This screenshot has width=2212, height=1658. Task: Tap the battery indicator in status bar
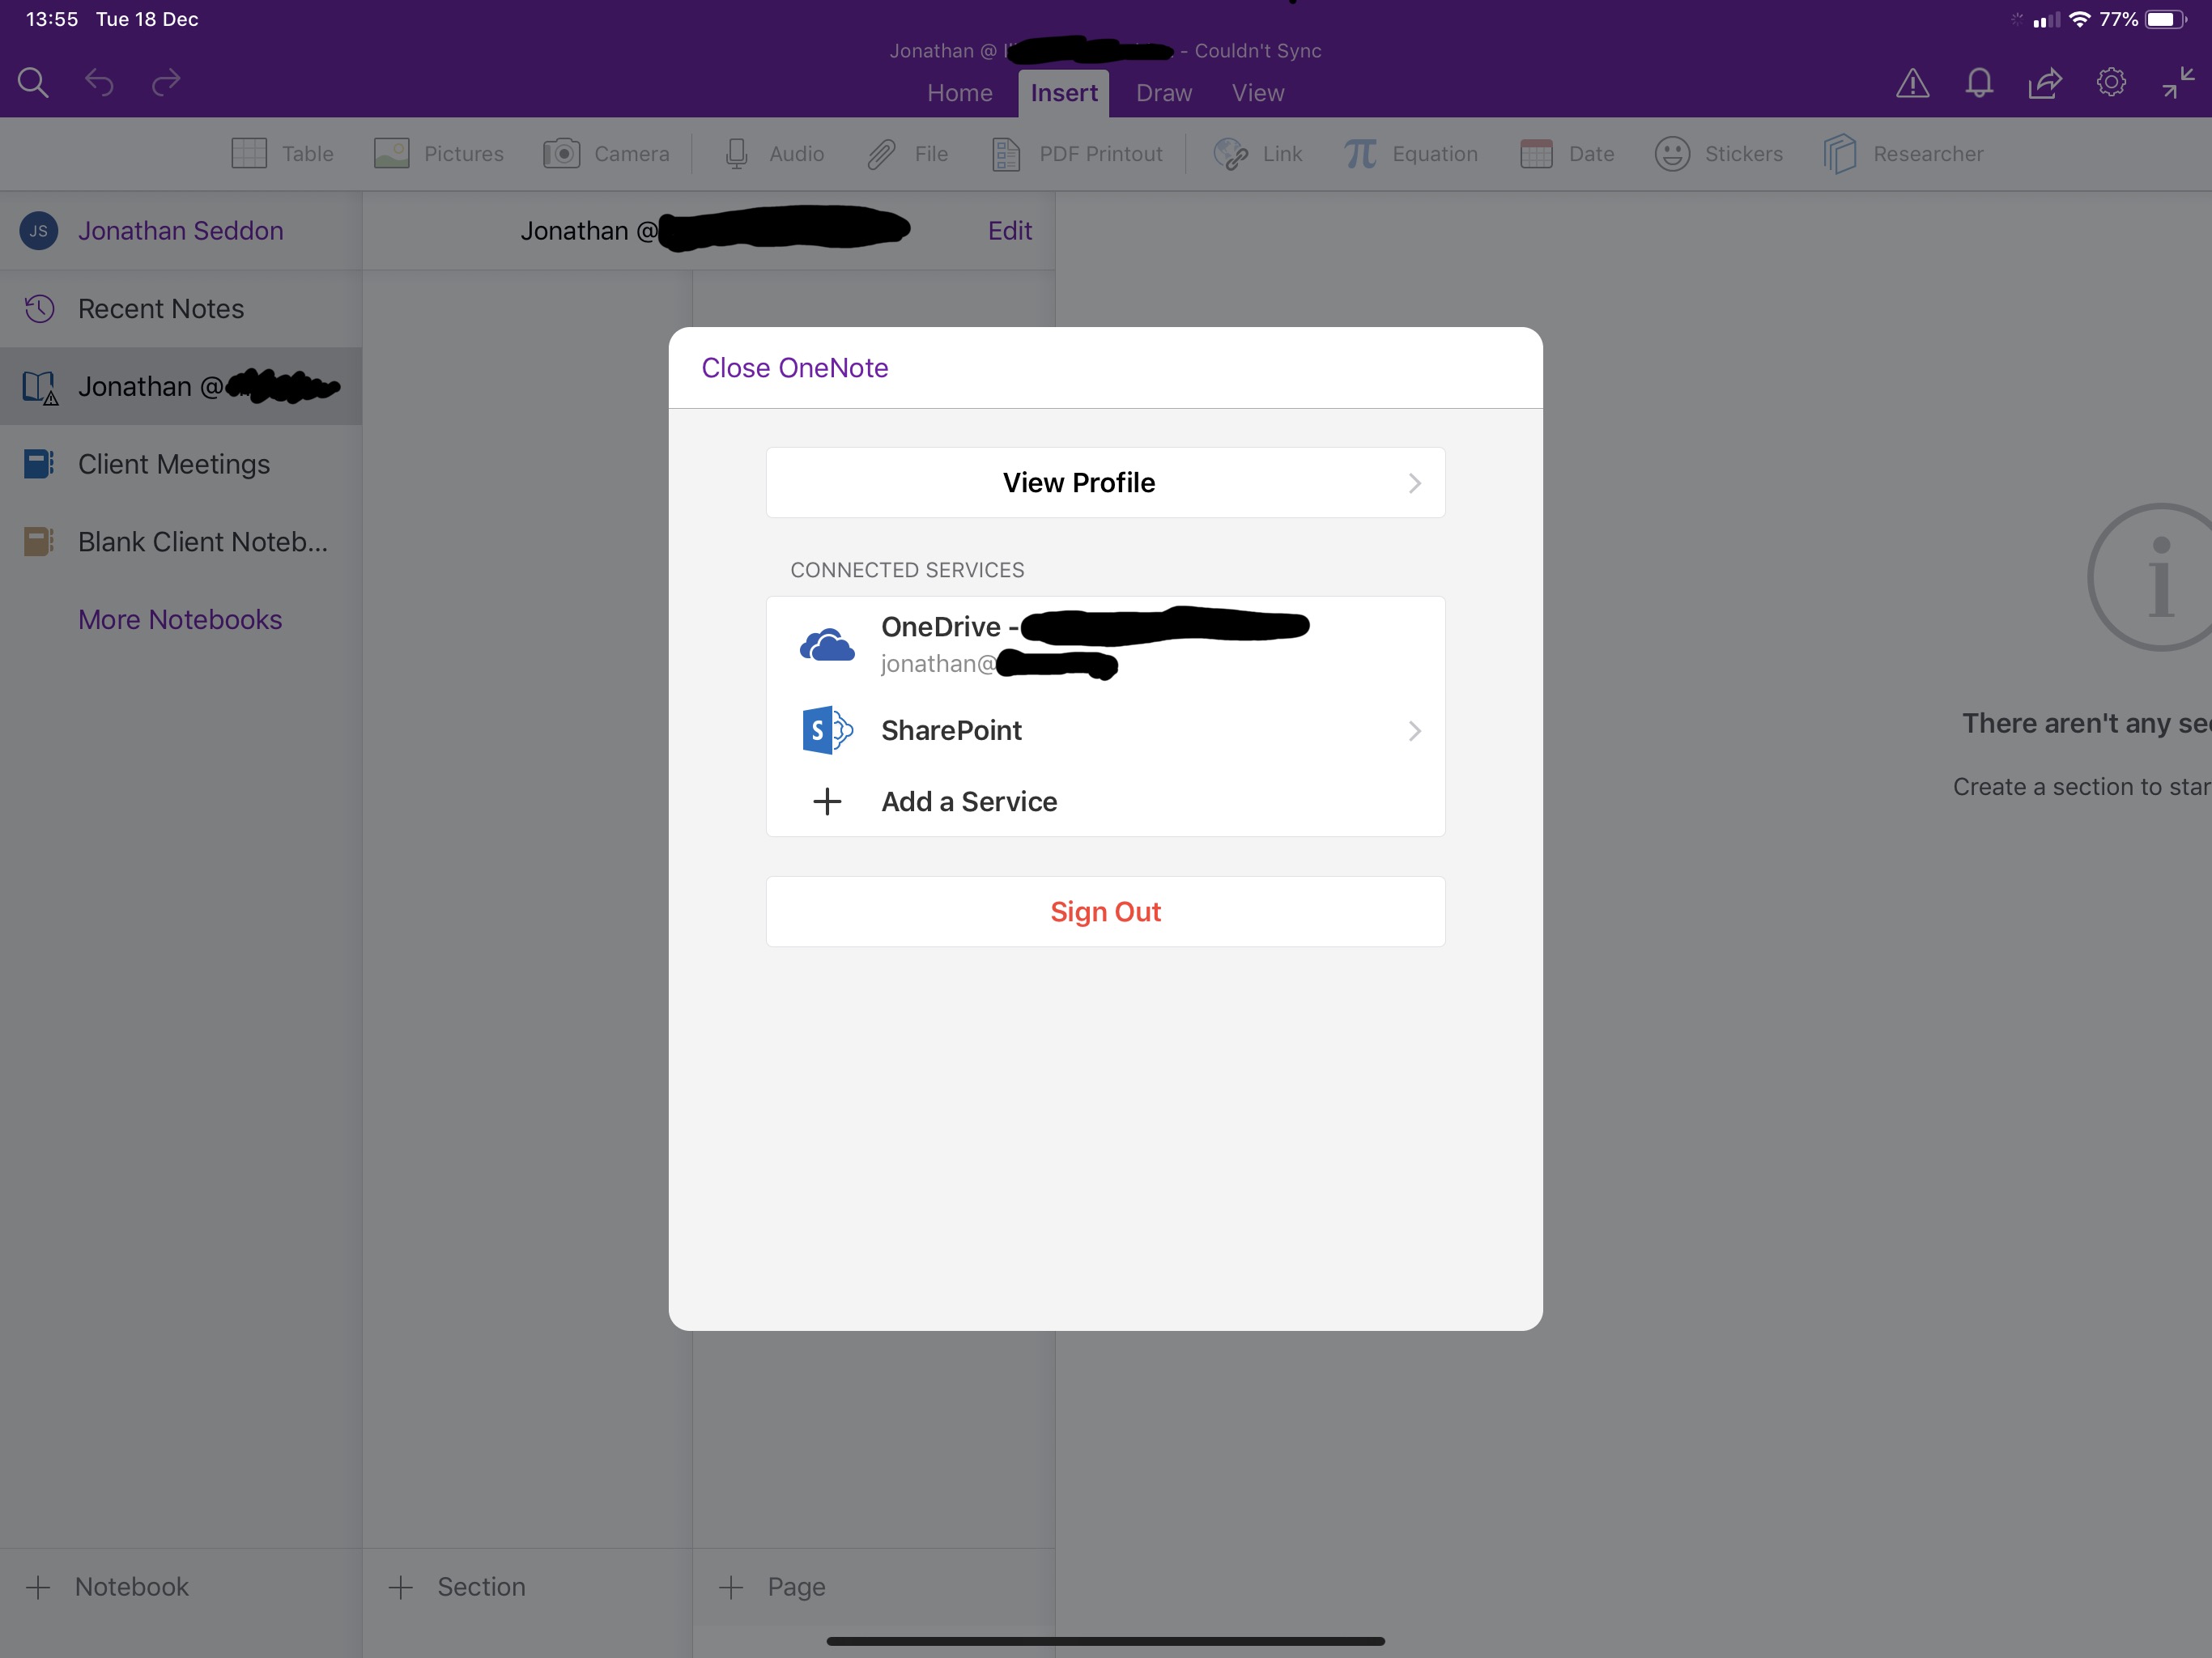[x=2166, y=19]
